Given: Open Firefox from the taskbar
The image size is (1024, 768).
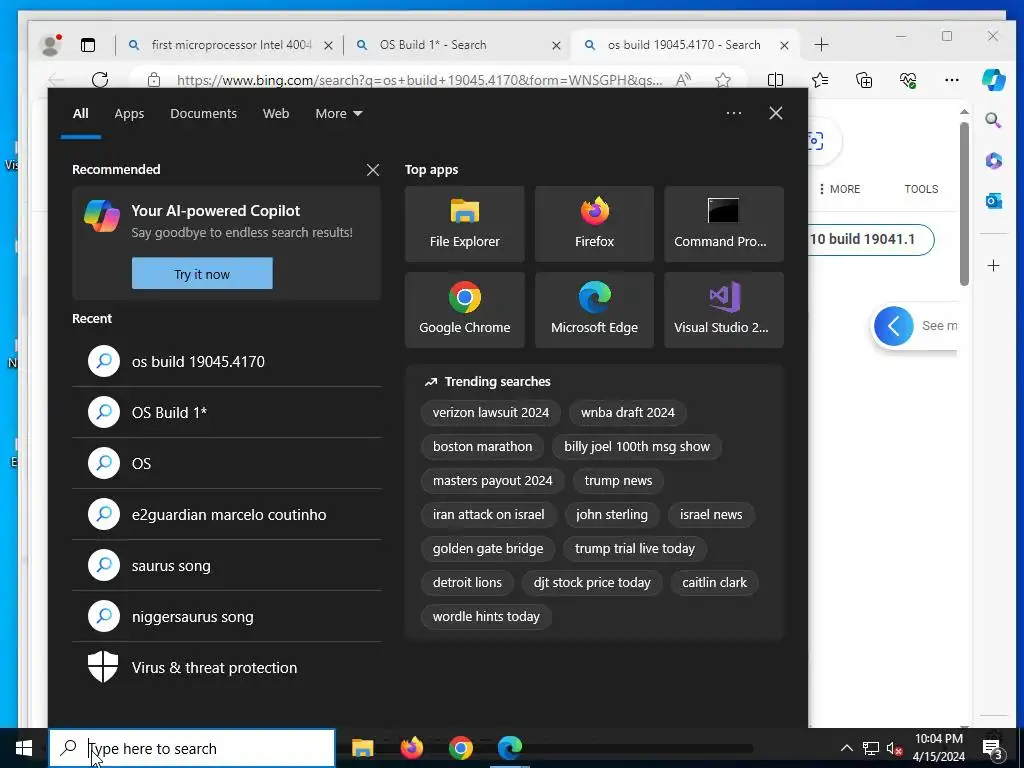Looking at the screenshot, I should click(411, 748).
